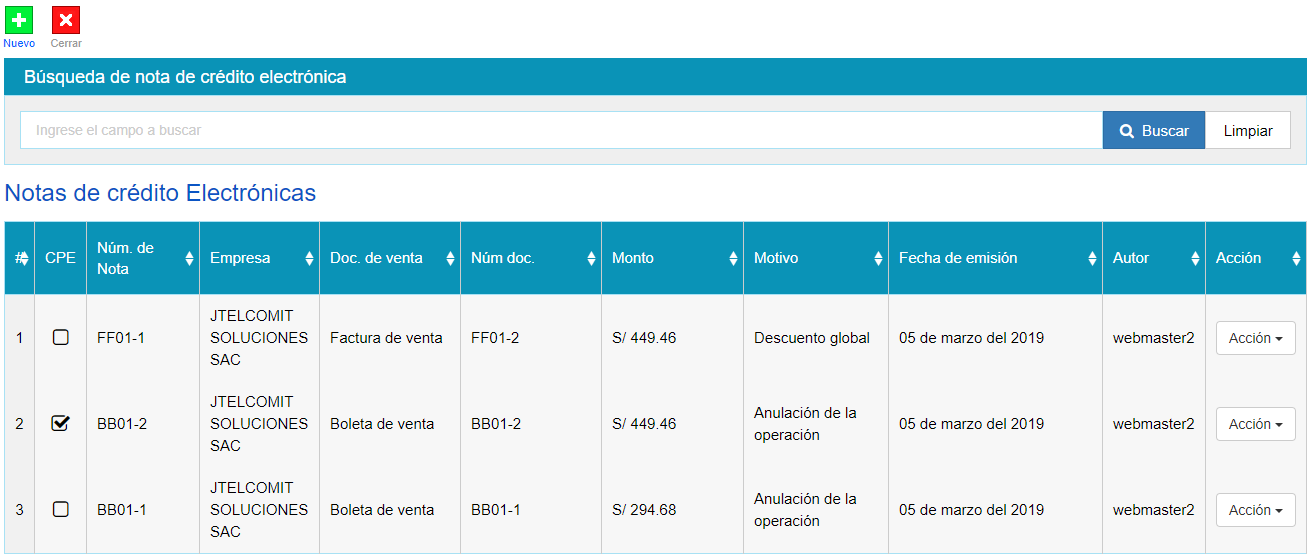Uncheck the CPE box for BB01-2
This screenshot has width=1312, height=558.
point(61,424)
